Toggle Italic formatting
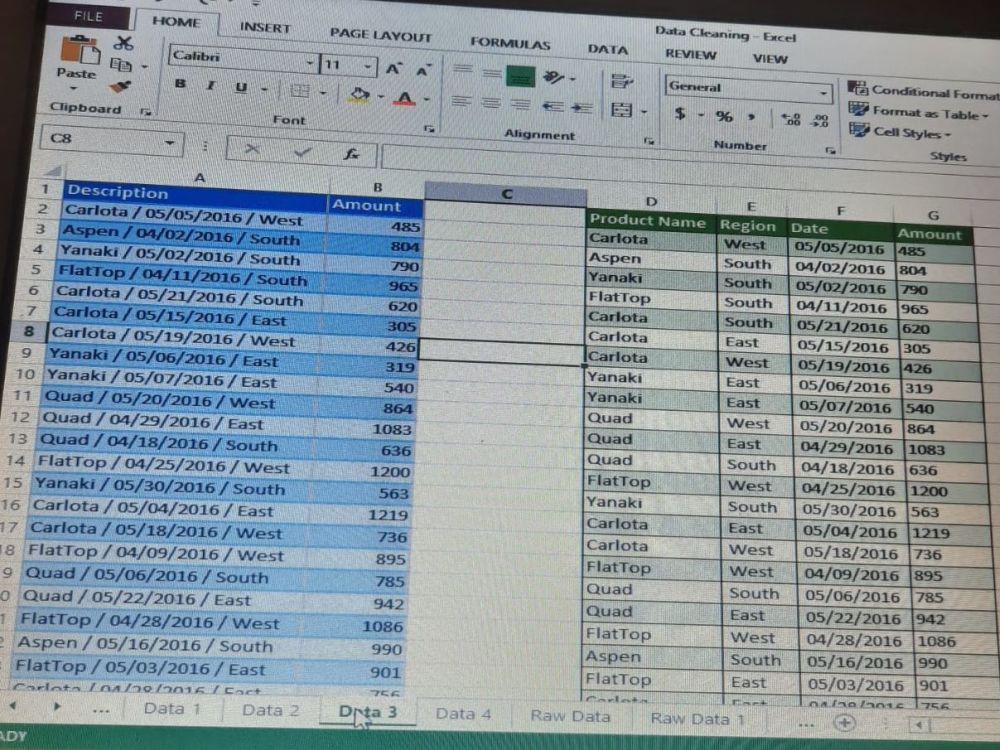Image resolution: width=1000 pixels, height=750 pixels. coord(210,85)
